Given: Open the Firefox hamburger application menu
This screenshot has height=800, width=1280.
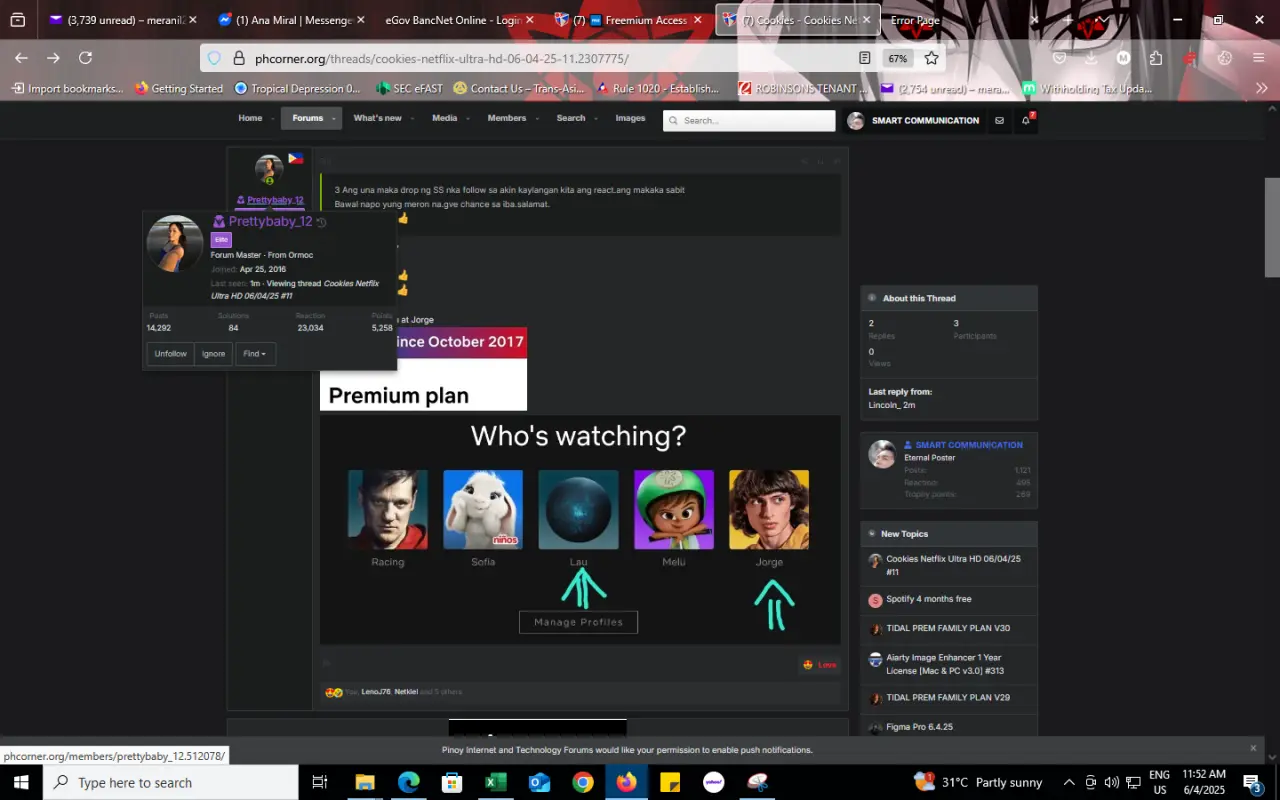Looking at the screenshot, I should point(1259,58).
